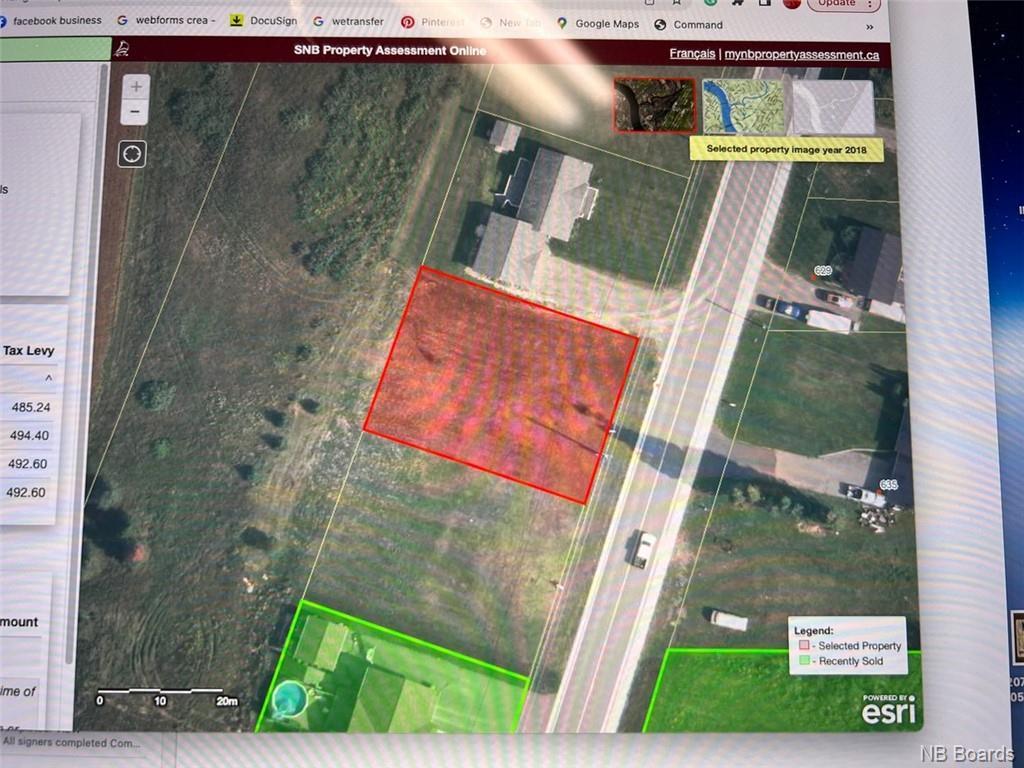1024x768 pixels.
Task: Open the overflow chevron on the bookmarks bar
Action: (x=870, y=25)
